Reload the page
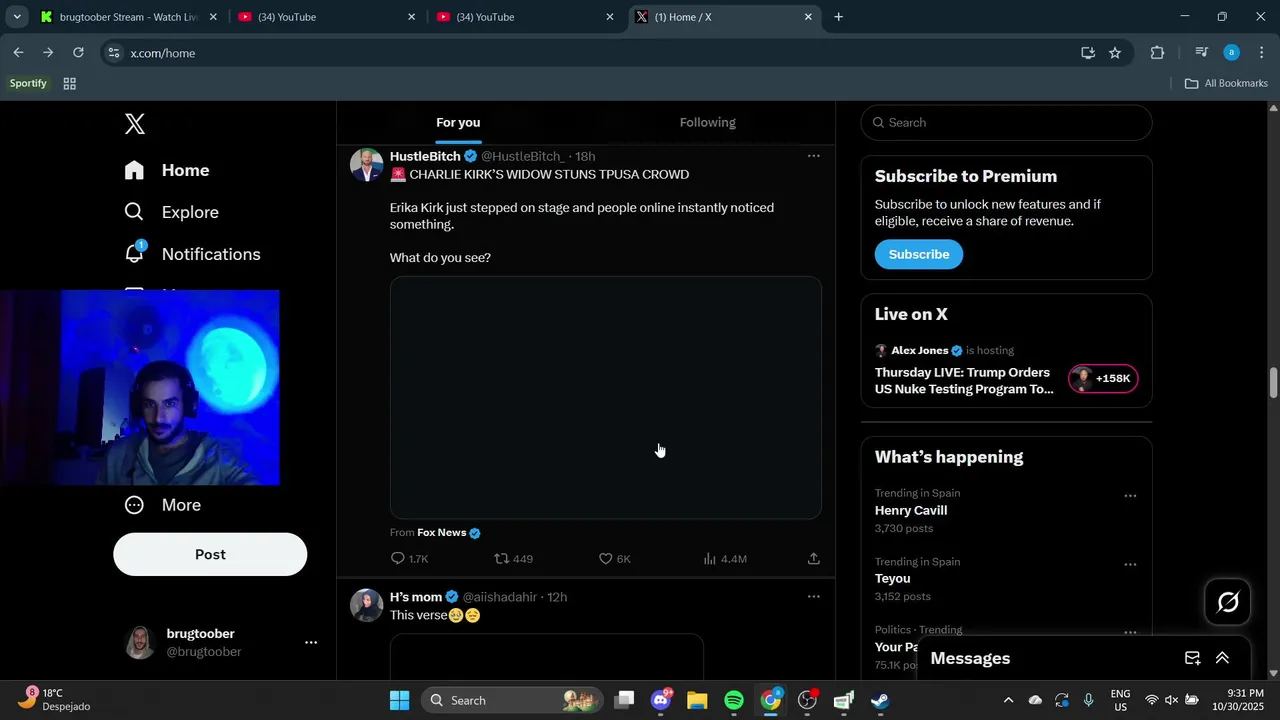This screenshot has width=1280, height=720. click(78, 53)
